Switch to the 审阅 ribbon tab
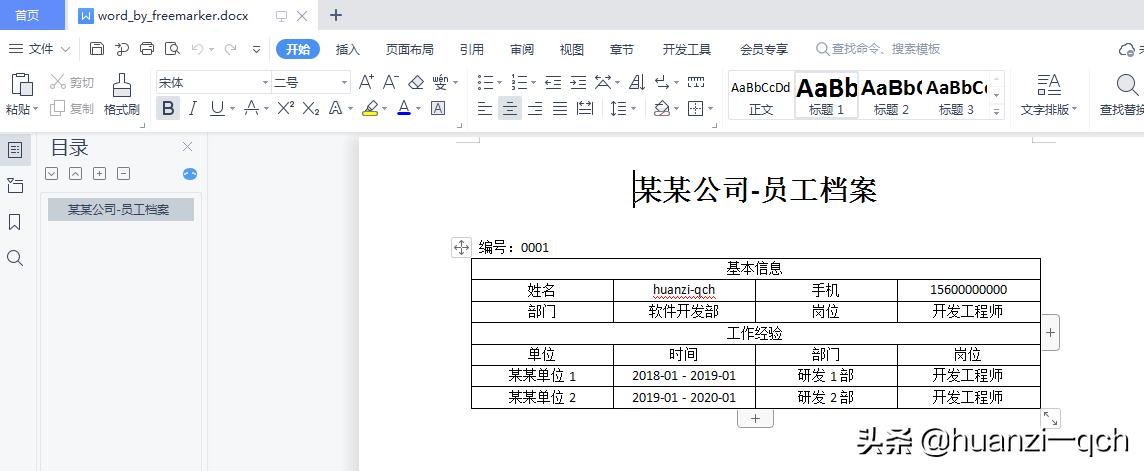 pyautogui.click(x=522, y=50)
